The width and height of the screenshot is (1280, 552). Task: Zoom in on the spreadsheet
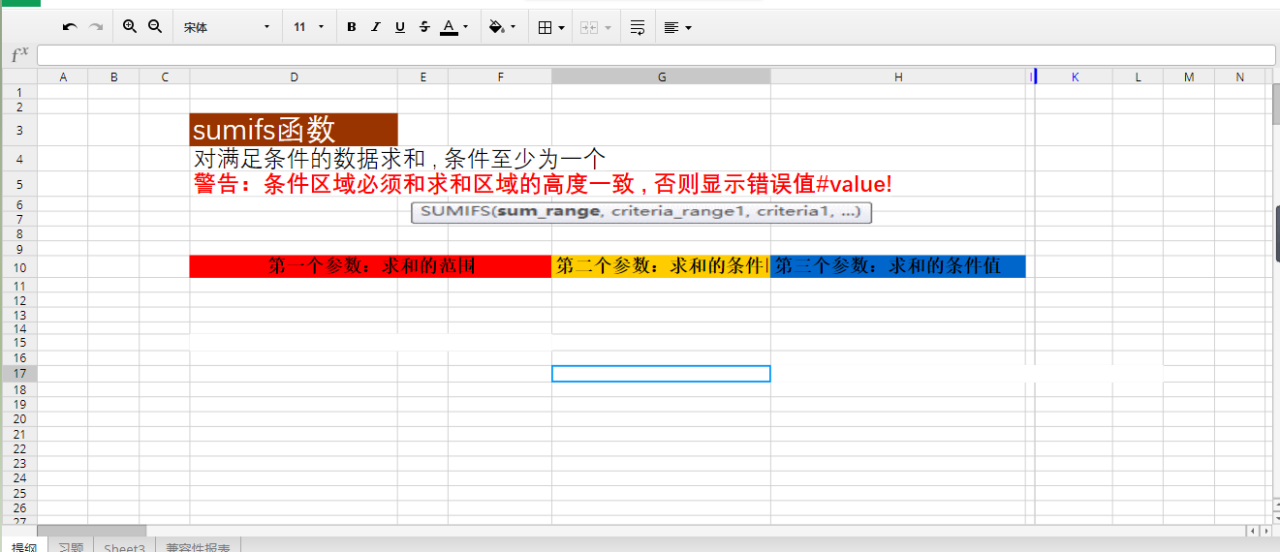(130, 27)
